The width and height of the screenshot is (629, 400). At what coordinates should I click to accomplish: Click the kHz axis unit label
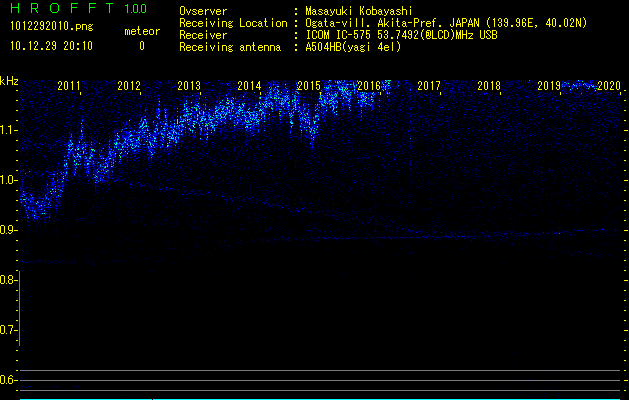(9, 81)
